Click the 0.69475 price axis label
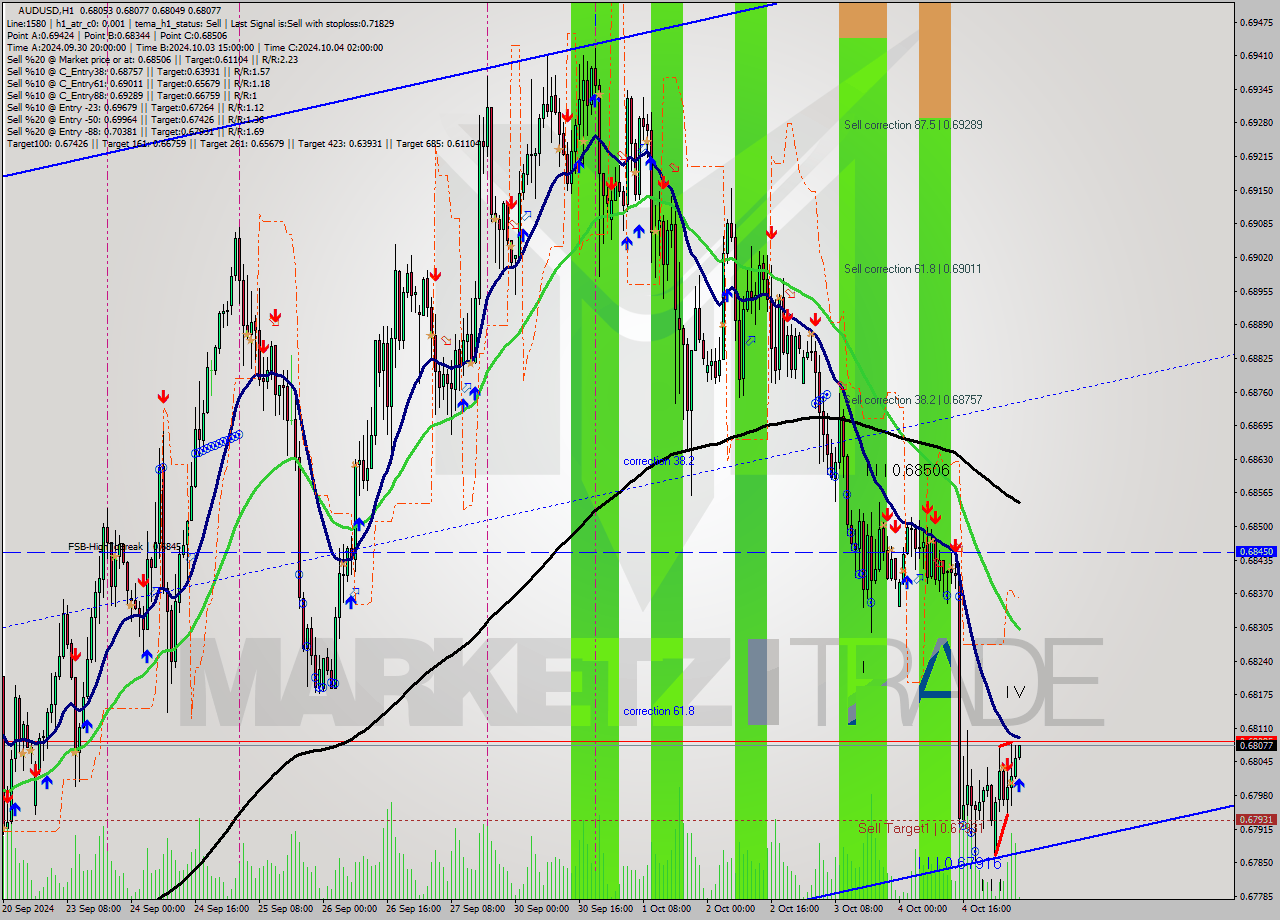Viewport: 1280px width, 920px height. (x=1256, y=22)
